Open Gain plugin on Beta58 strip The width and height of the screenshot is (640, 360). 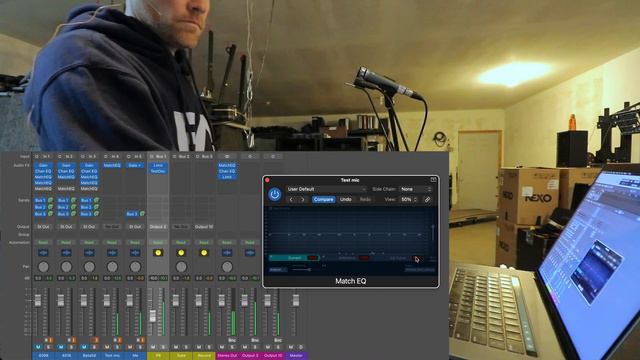89,165
